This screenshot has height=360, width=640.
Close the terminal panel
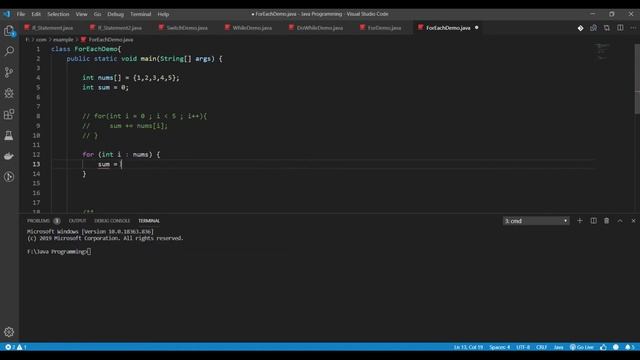[x=633, y=221]
